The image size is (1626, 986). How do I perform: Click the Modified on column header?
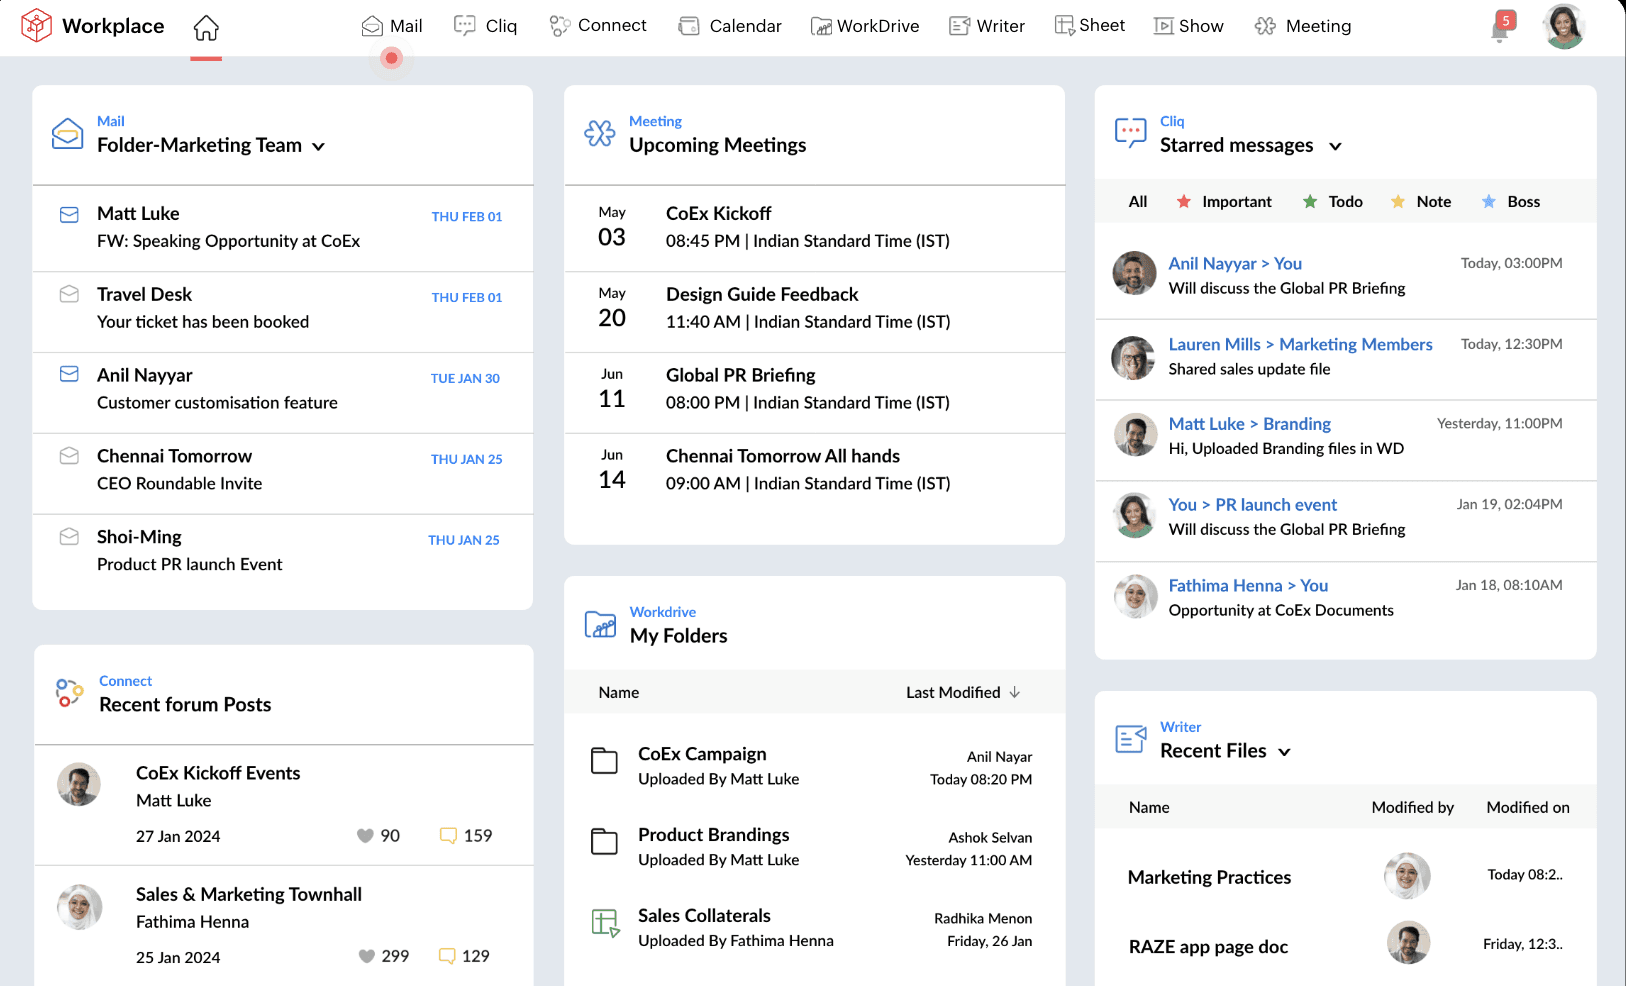(x=1528, y=808)
